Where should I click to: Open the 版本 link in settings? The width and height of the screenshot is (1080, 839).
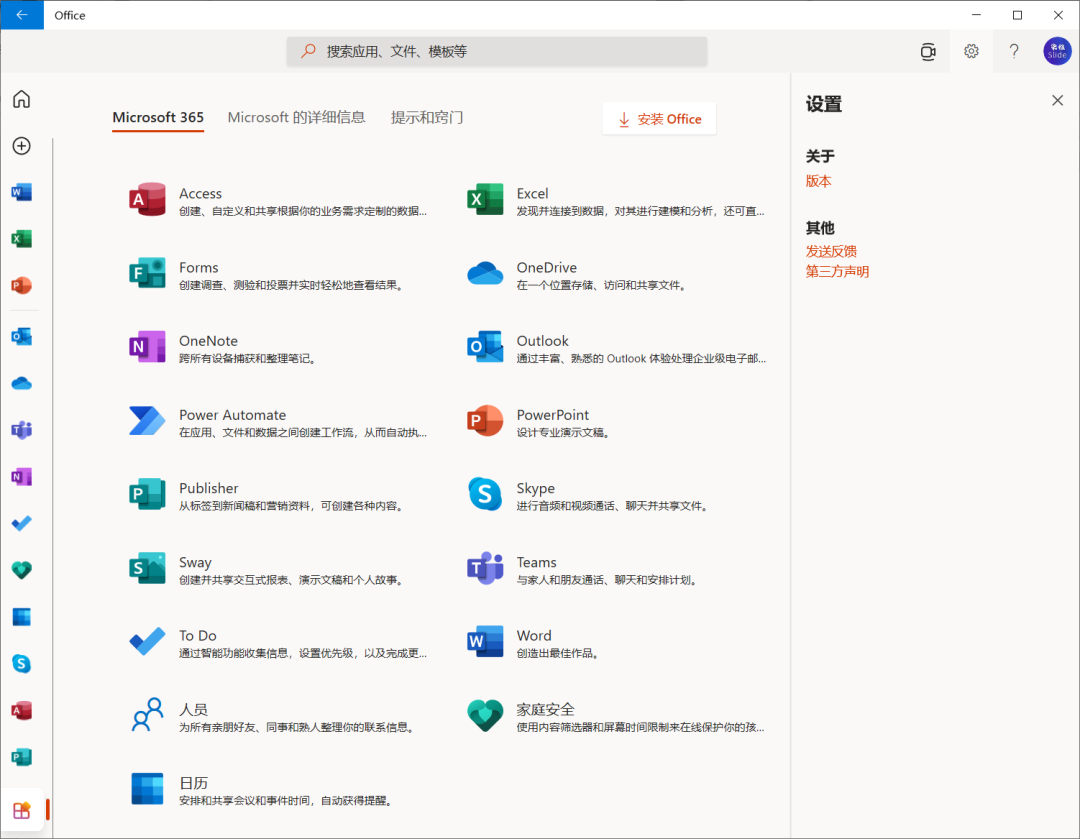coord(818,181)
